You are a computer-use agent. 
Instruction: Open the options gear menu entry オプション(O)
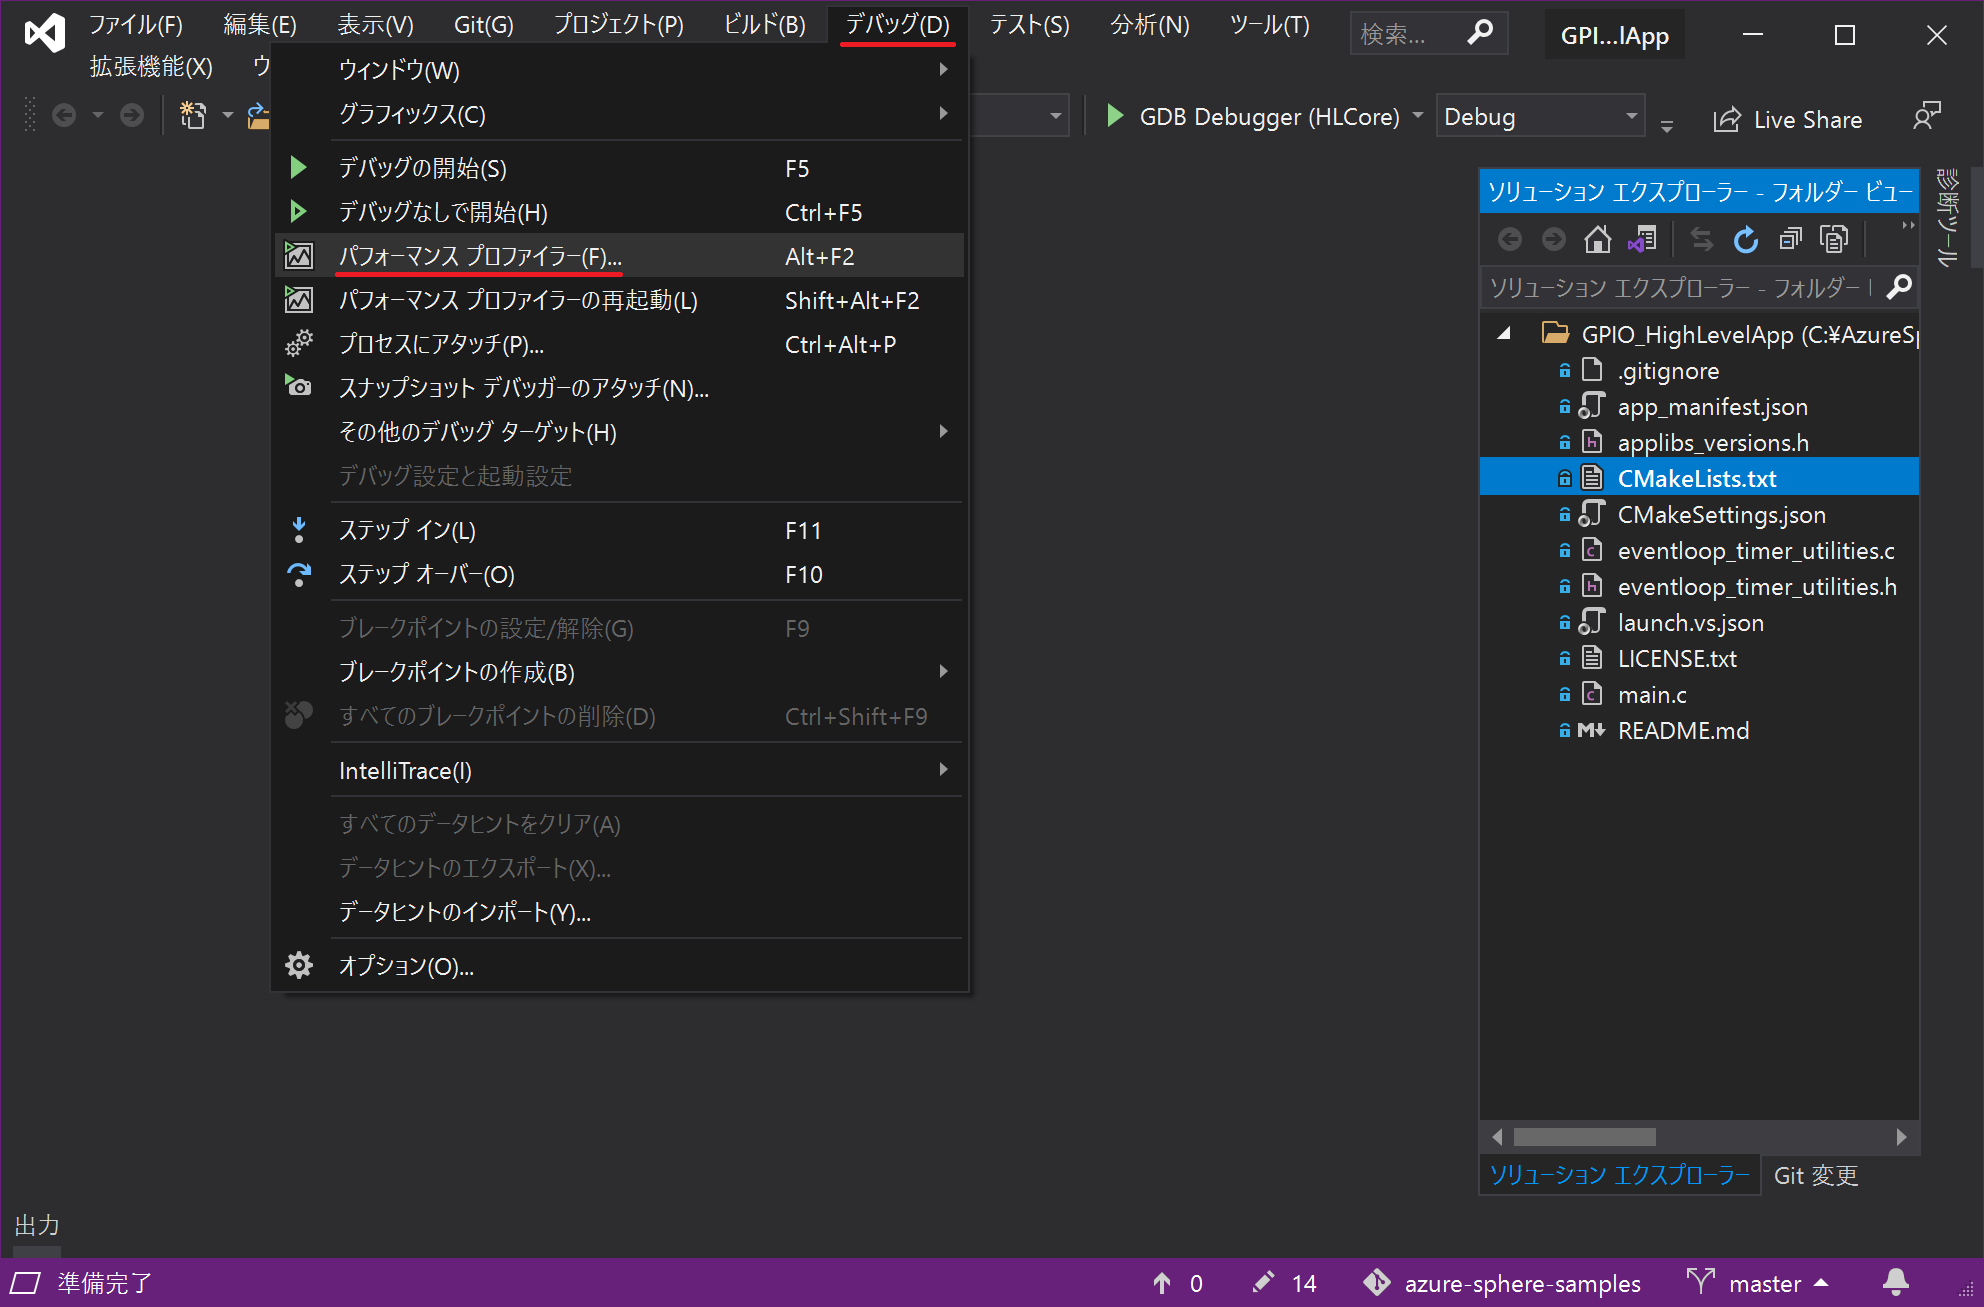[406, 966]
